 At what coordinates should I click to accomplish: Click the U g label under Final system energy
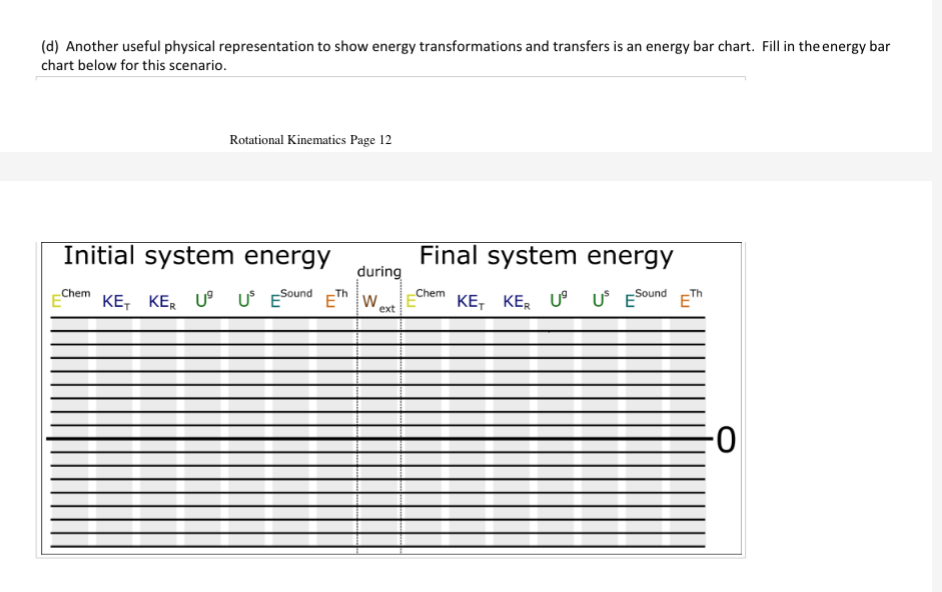pyautogui.click(x=559, y=299)
